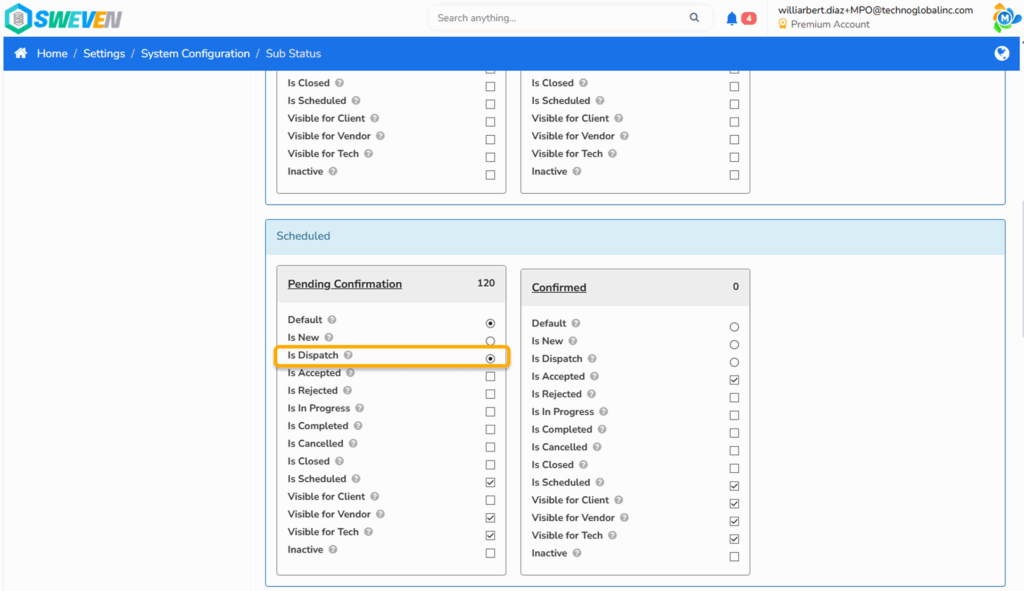1024x591 pixels.
Task: Focus the Search anything field
Action: (558, 18)
